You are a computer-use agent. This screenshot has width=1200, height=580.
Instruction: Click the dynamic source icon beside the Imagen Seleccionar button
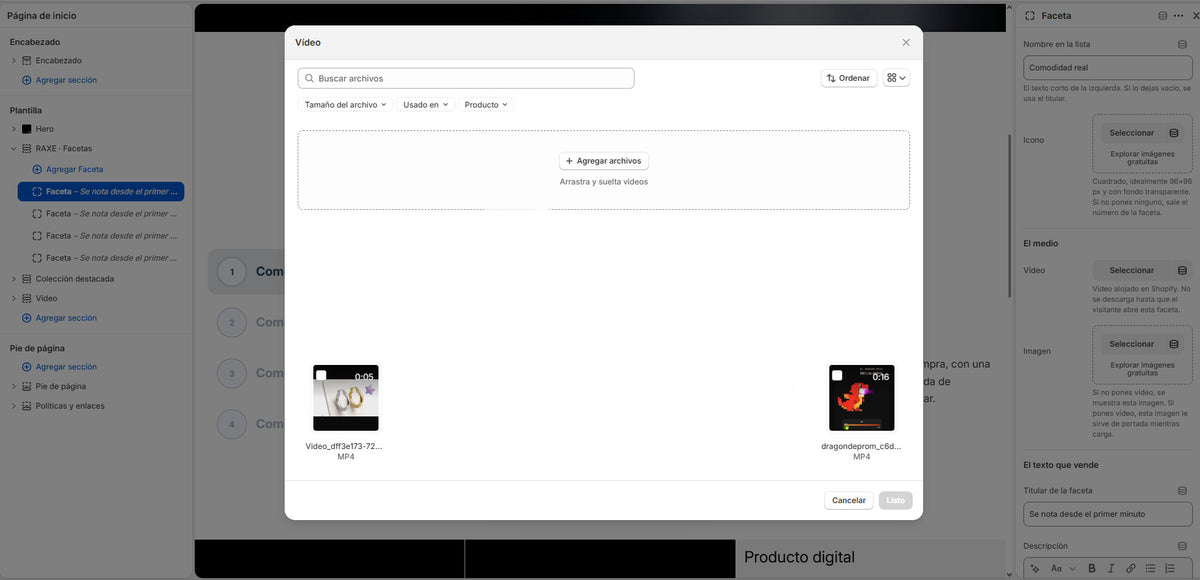coord(1174,344)
